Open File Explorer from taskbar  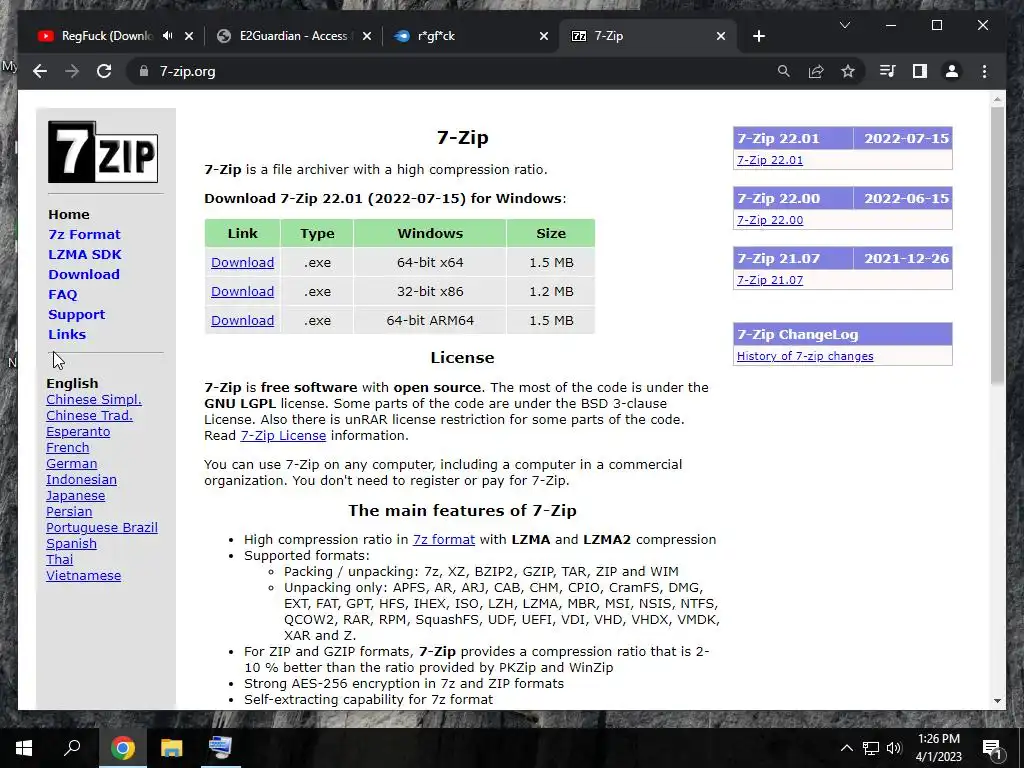tap(171, 748)
